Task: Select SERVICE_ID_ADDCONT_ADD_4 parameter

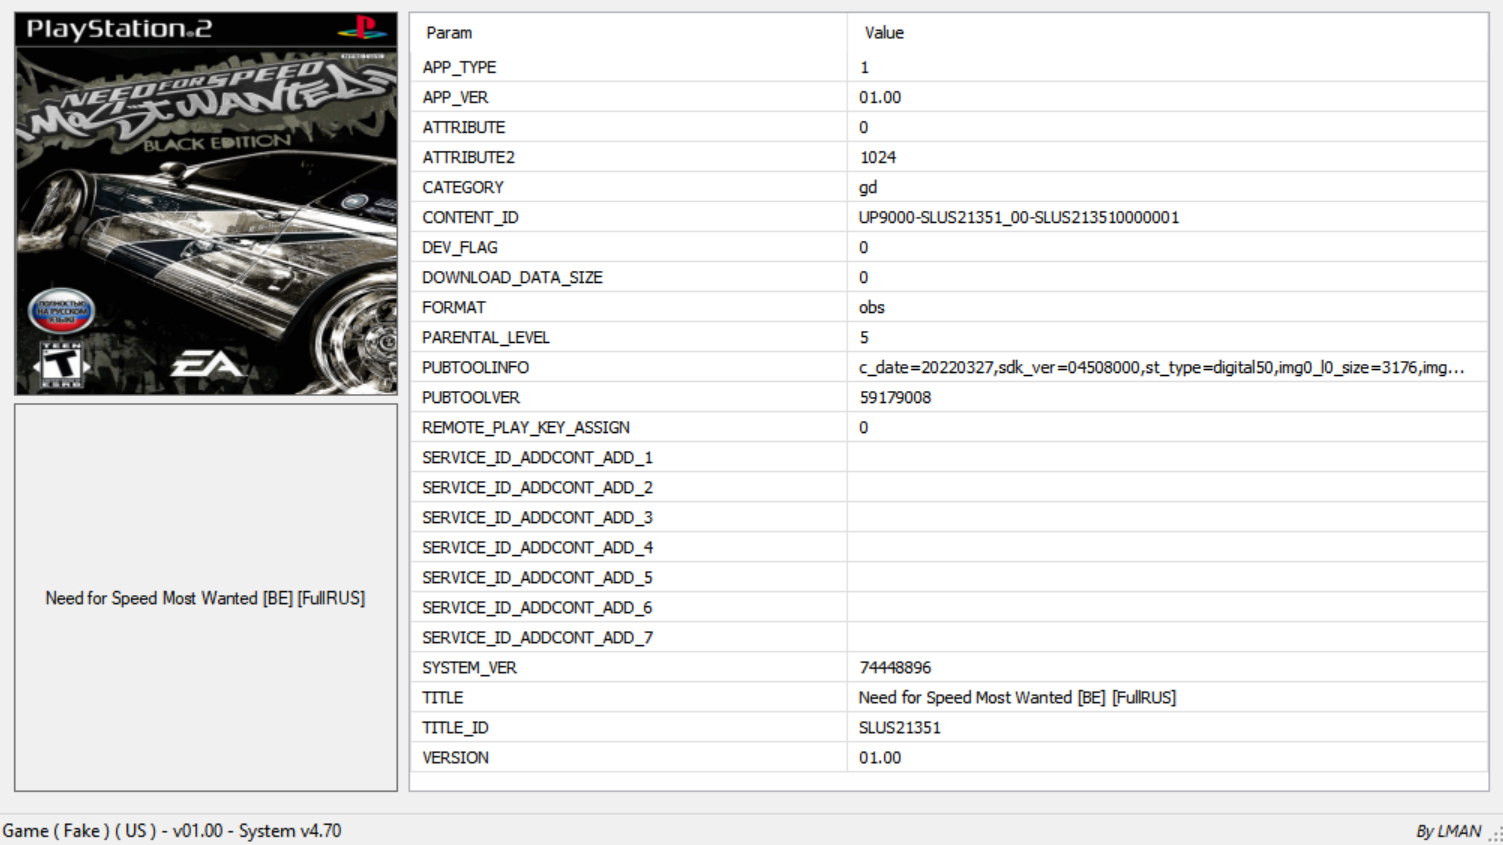Action: pos(537,547)
